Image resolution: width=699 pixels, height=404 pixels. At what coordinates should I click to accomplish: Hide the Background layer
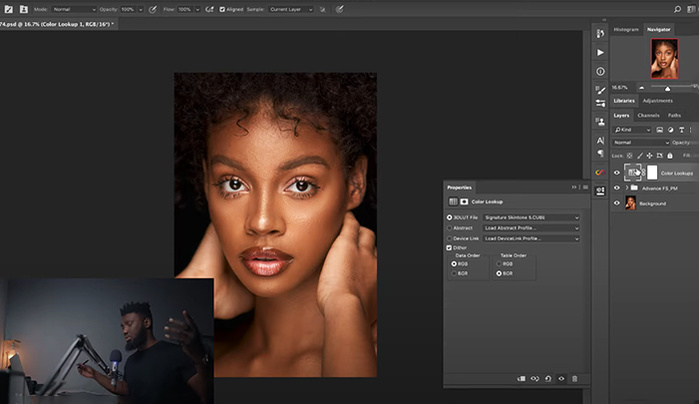point(616,203)
